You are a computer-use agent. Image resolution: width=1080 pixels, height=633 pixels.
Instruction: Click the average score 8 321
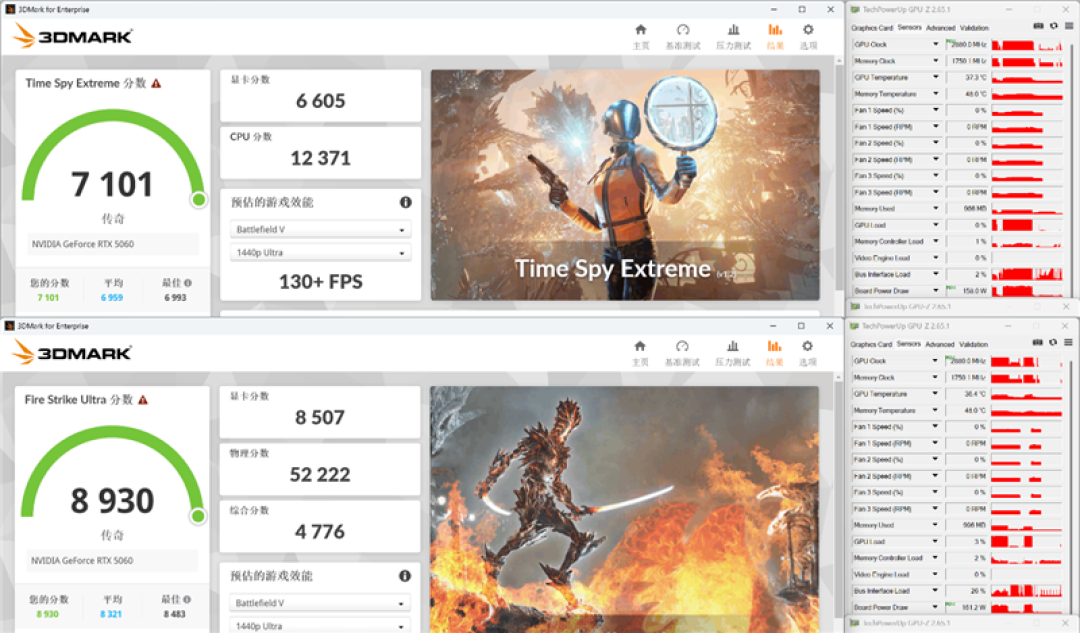coord(112,614)
